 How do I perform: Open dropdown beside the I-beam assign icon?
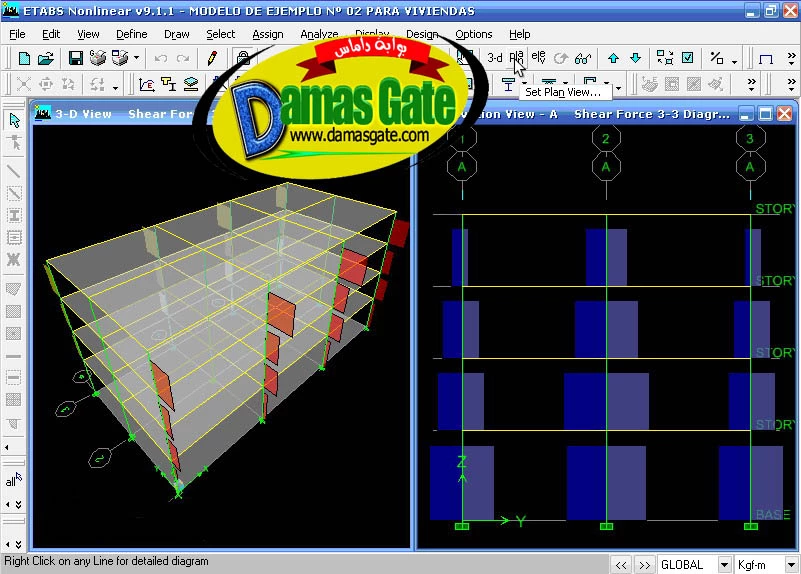(x=524, y=83)
